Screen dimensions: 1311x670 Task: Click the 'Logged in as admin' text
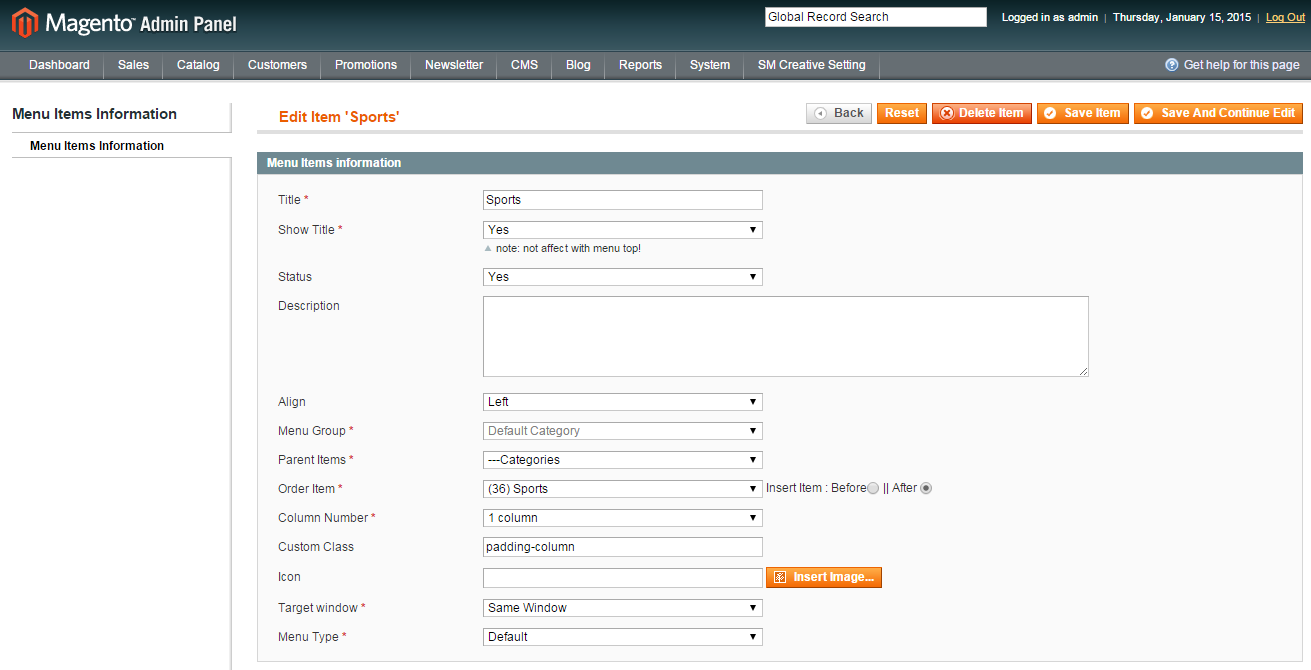pos(1050,17)
